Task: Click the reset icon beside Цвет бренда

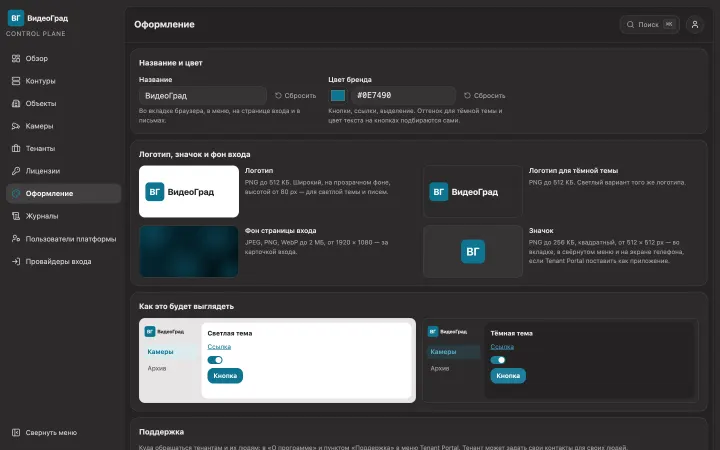Action: click(467, 96)
